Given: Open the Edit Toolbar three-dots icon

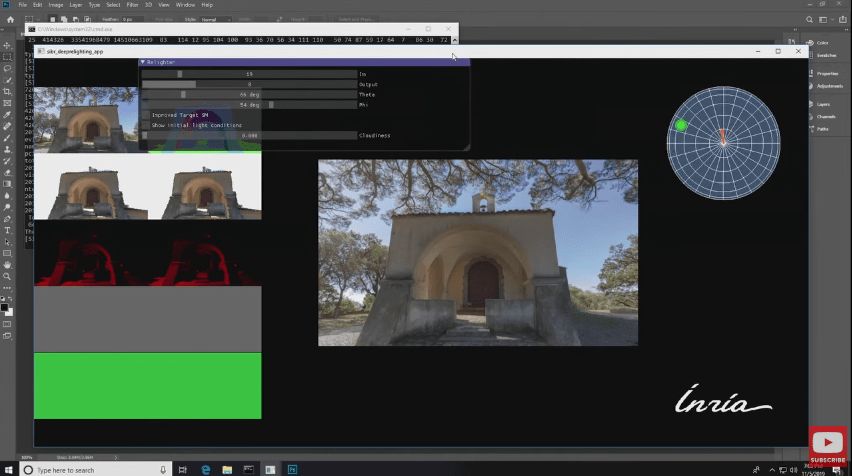Looking at the screenshot, I should 7,288.
